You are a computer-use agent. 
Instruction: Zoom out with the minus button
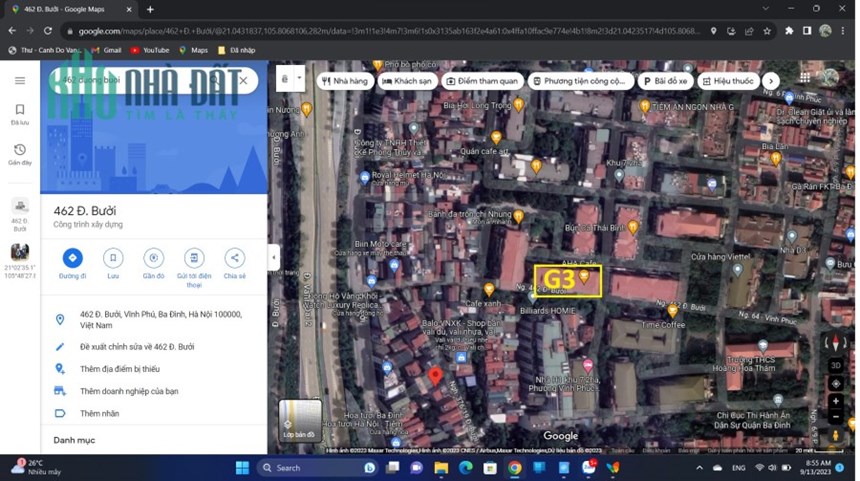coord(835,417)
